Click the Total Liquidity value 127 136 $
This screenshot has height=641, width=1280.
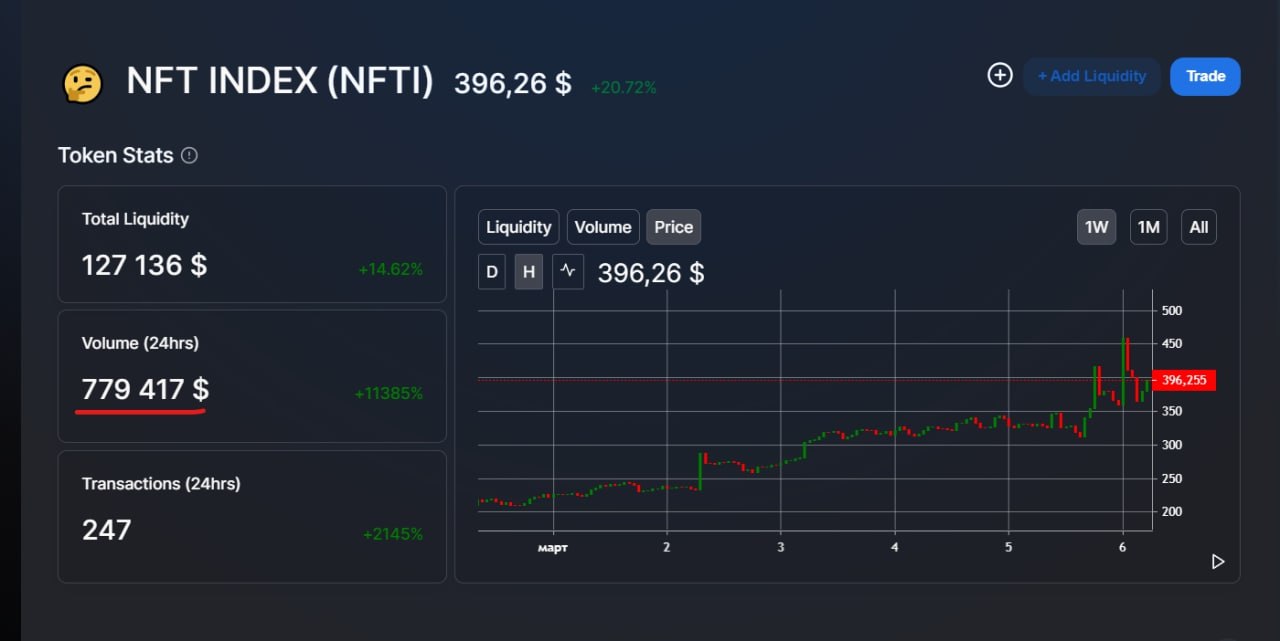tap(144, 265)
